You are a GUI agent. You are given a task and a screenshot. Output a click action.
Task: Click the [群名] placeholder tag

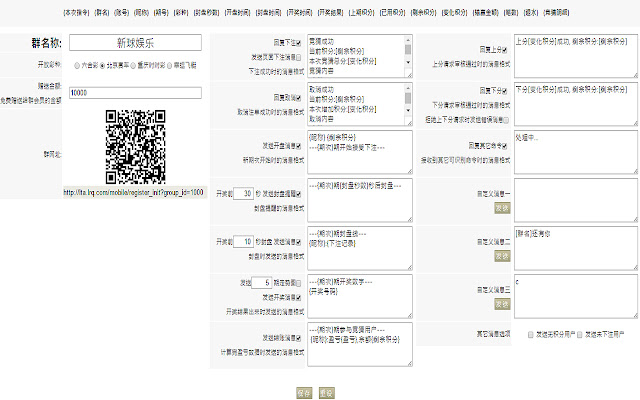[x=102, y=13]
